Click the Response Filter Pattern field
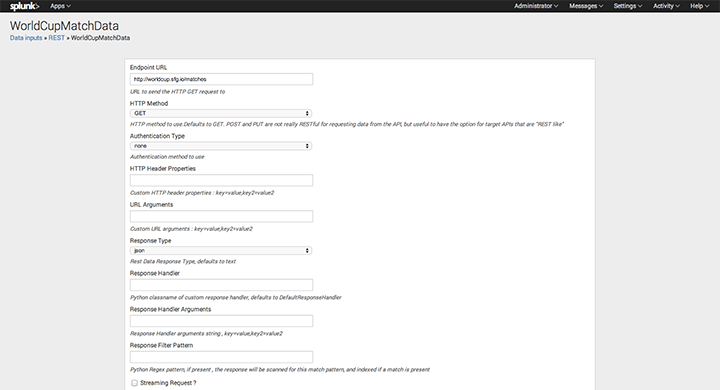Screen dimensions: 720x390 coord(221,357)
